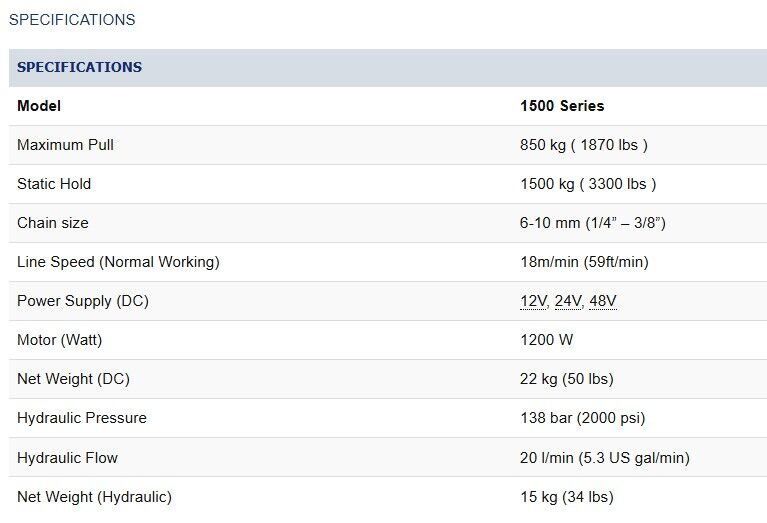The width and height of the screenshot is (767, 523).
Task: Click the 18m/min line speed value
Action: [584, 262]
